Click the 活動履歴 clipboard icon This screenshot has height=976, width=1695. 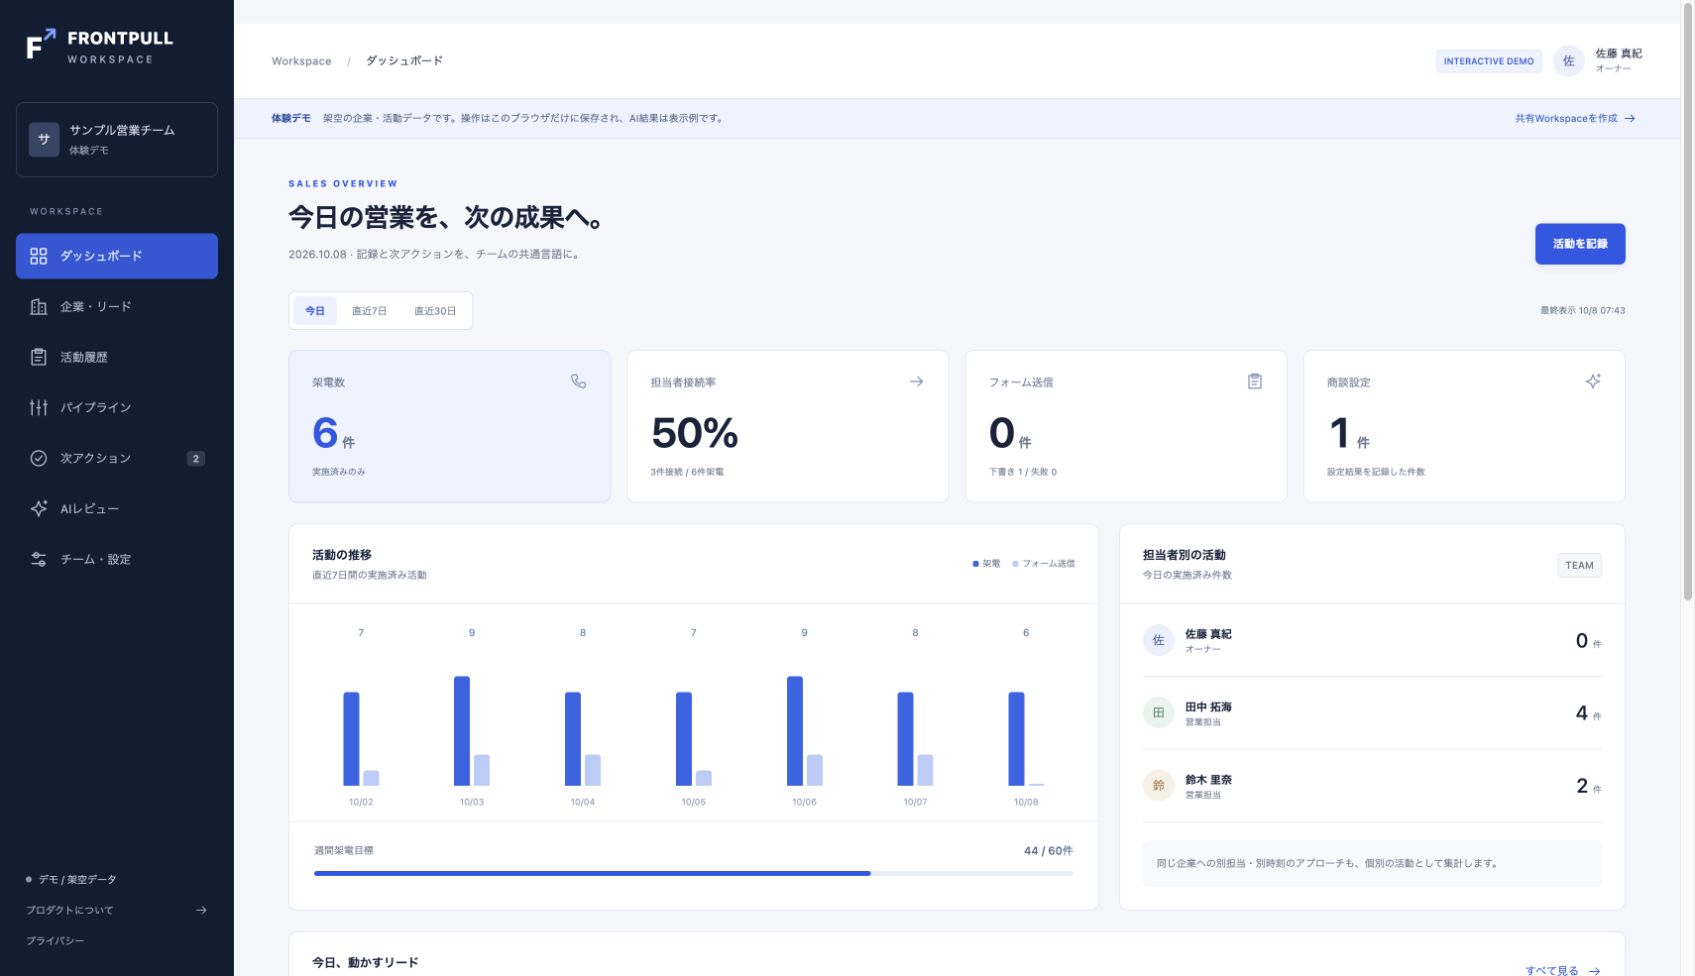click(x=39, y=357)
